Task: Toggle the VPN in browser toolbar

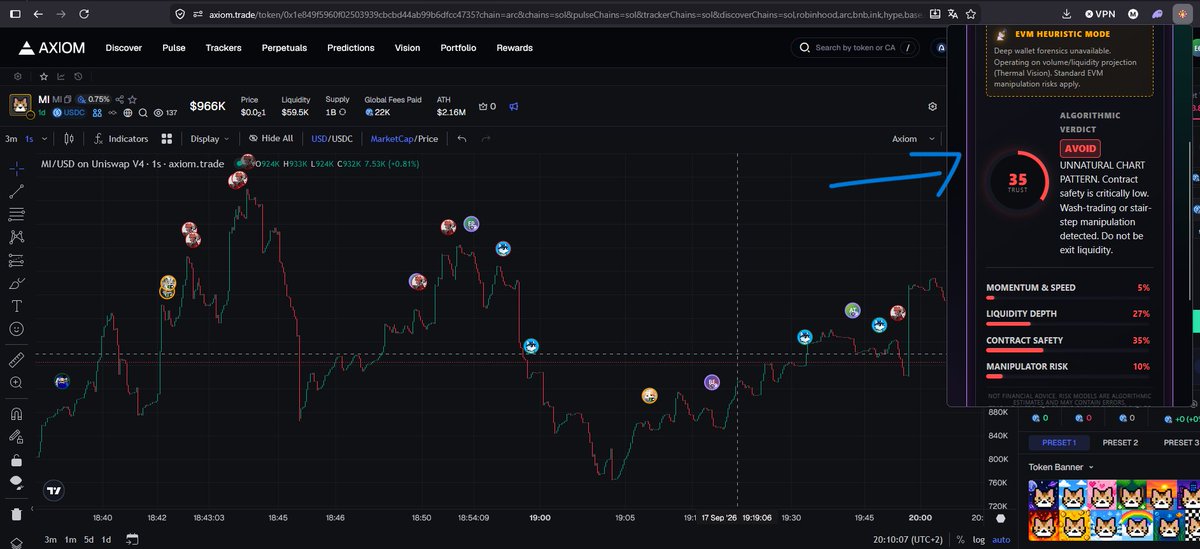Action: [x=1098, y=14]
